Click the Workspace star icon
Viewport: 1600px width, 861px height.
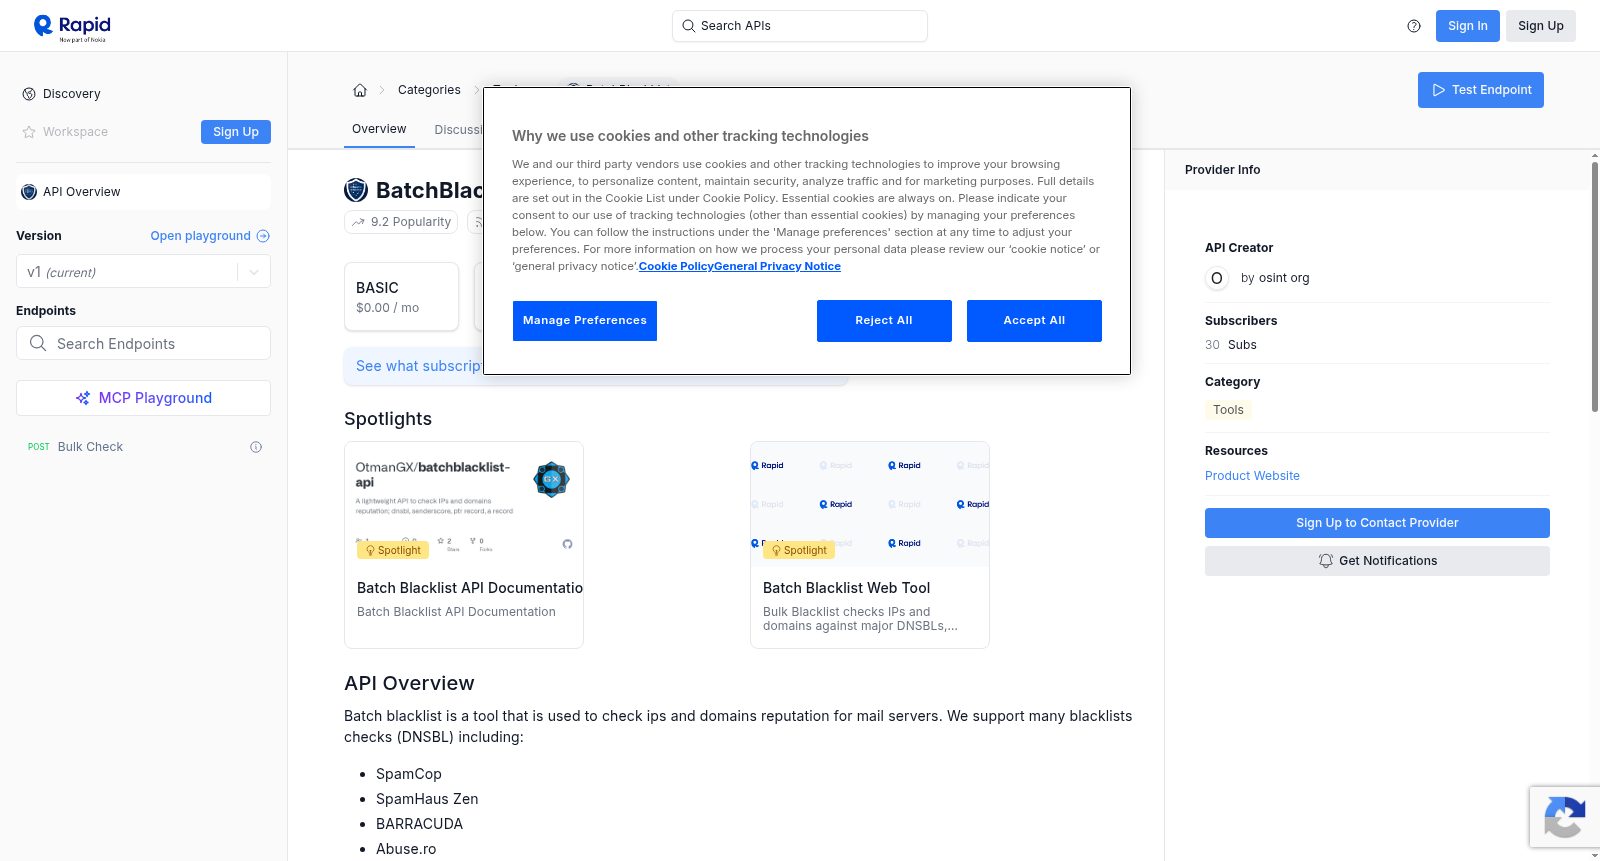(x=29, y=132)
